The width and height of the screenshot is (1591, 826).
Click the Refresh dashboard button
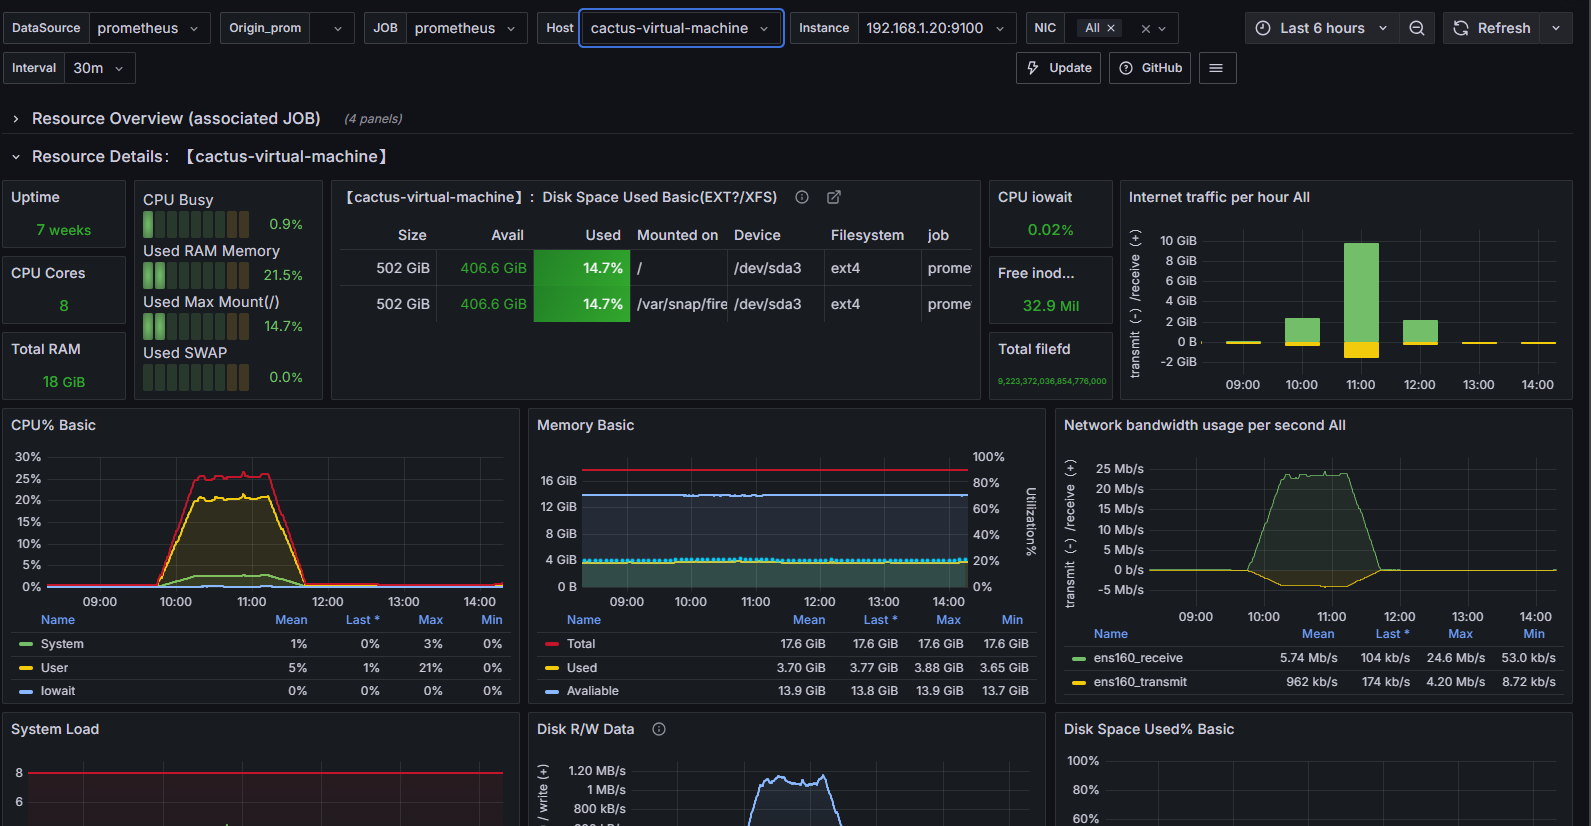(x=1492, y=28)
